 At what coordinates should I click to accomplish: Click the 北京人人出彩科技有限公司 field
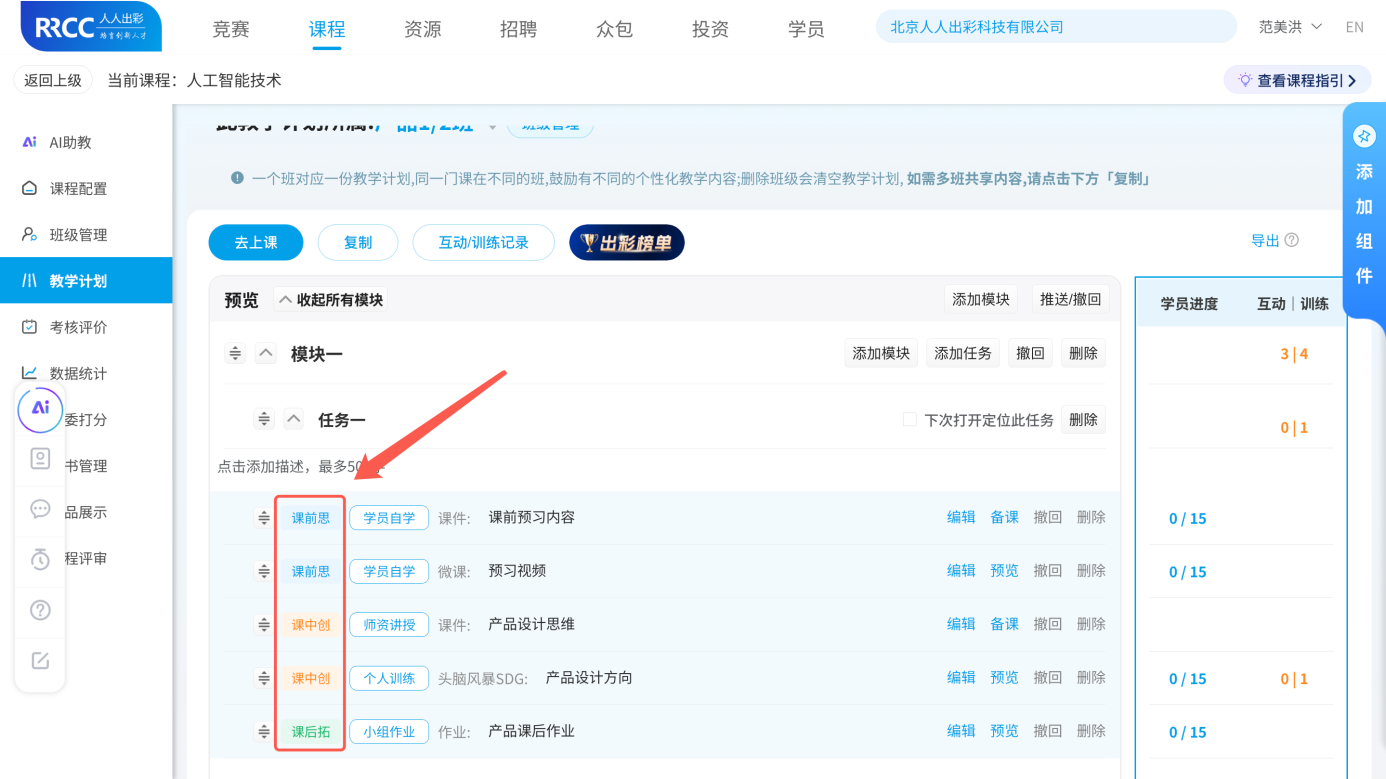pyautogui.click(x=1056, y=27)
